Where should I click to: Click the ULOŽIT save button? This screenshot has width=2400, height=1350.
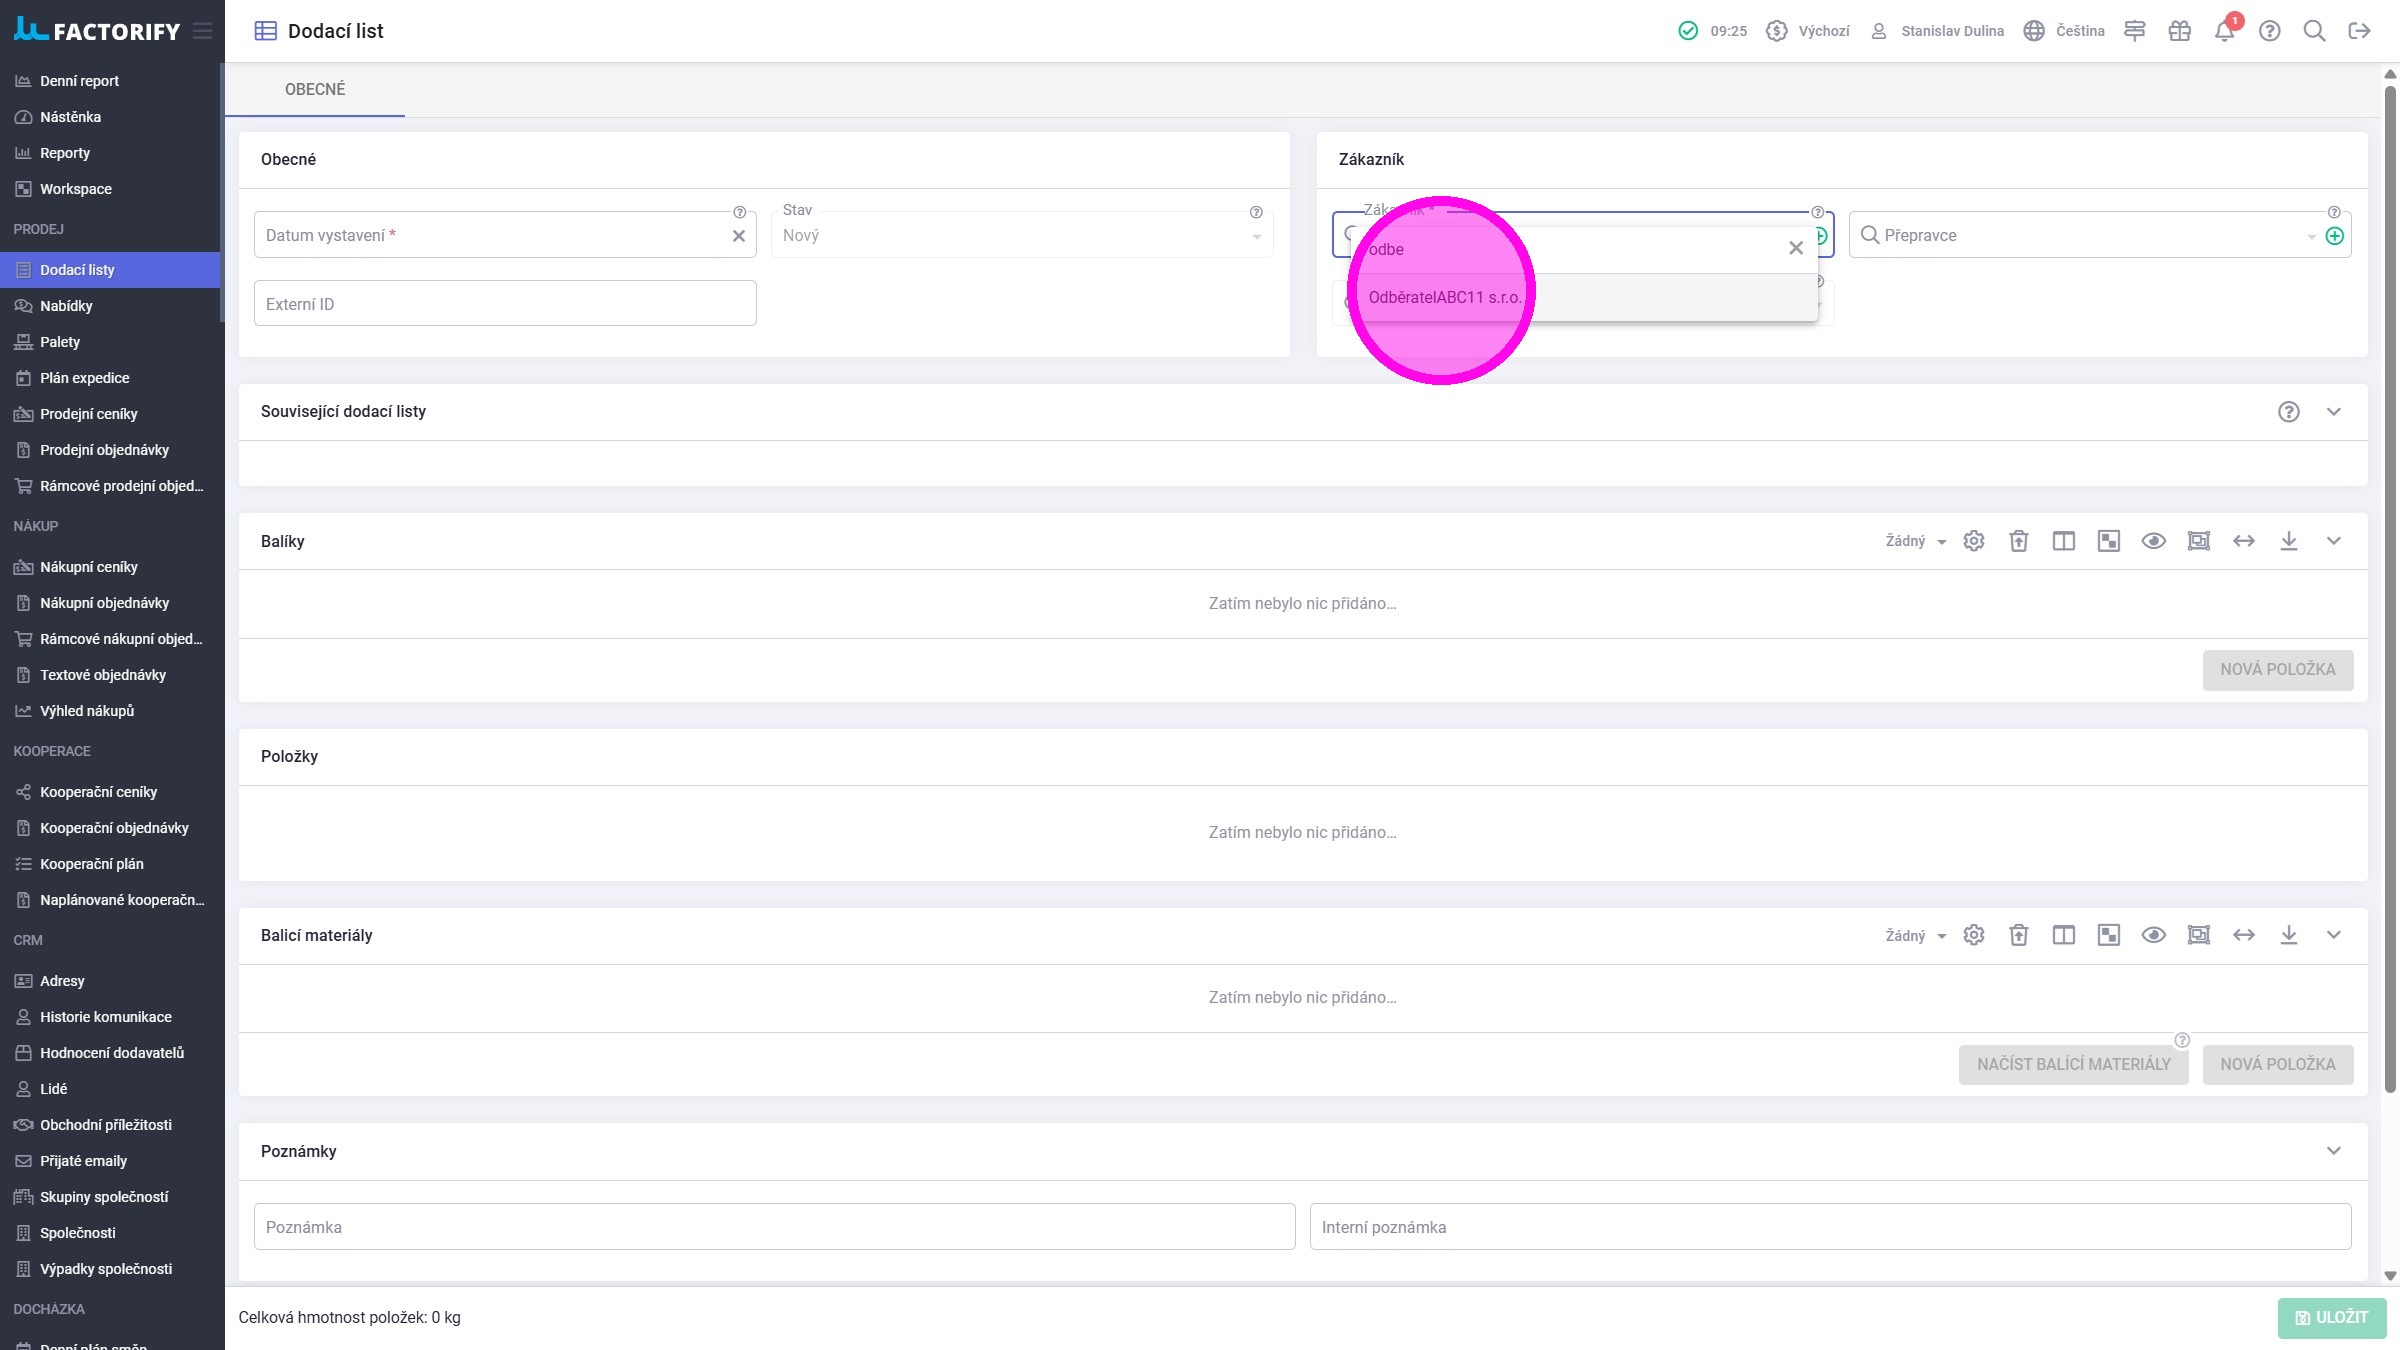(x=2331, y=1317)
